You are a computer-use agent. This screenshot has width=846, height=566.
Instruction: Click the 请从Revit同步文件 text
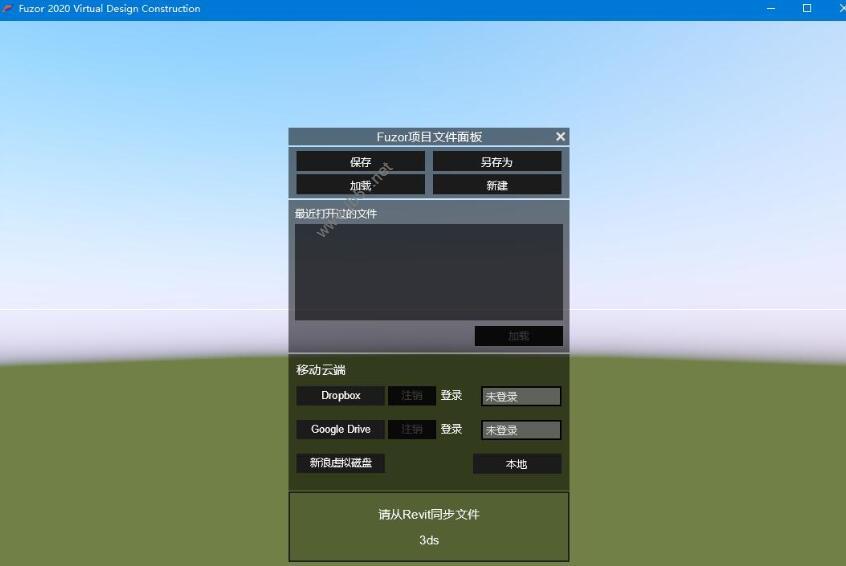[x=429, y=514]
